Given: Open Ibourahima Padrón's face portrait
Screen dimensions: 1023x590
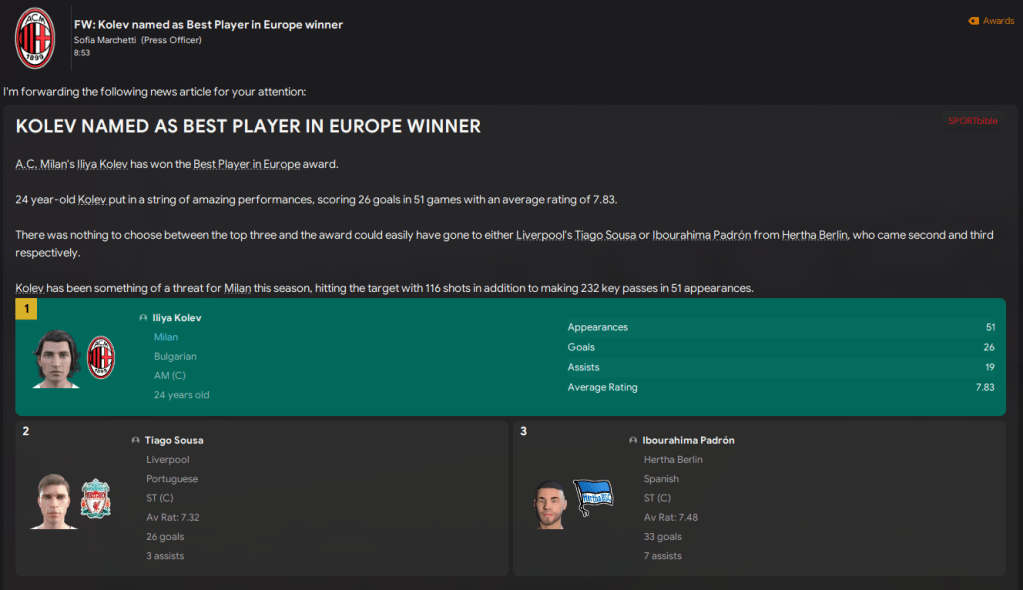Looking at the screenshot, I should pos(549,504).
